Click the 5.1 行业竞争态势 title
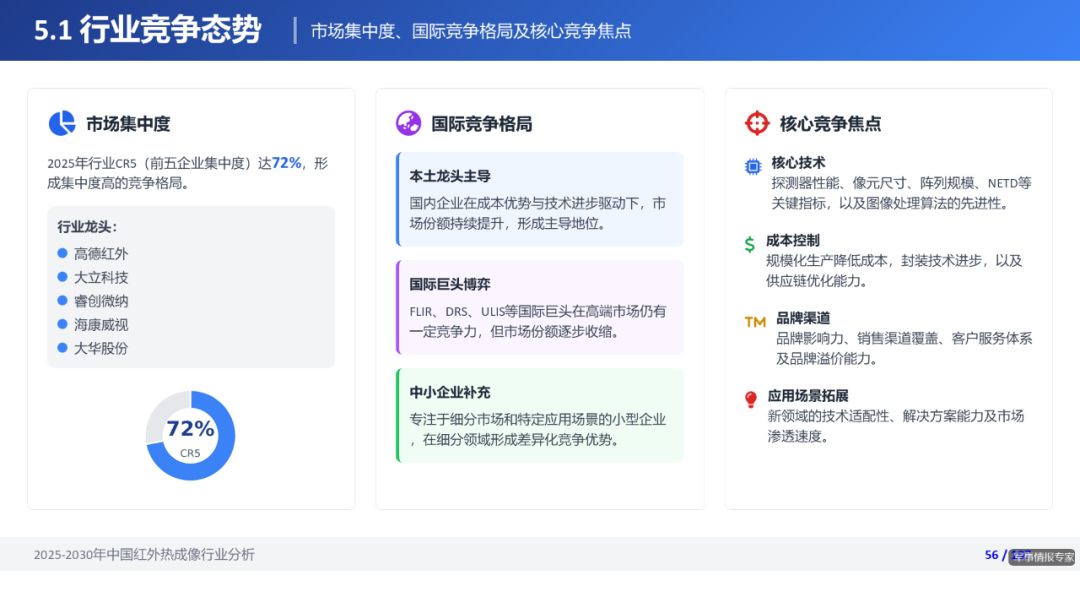Image resolution: width=1080 pixels, height=608 pixels. 146,30
